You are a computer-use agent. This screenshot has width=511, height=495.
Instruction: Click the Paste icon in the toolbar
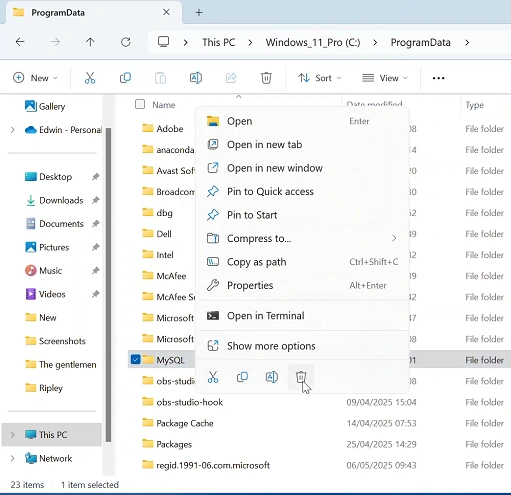click(160, 78)
